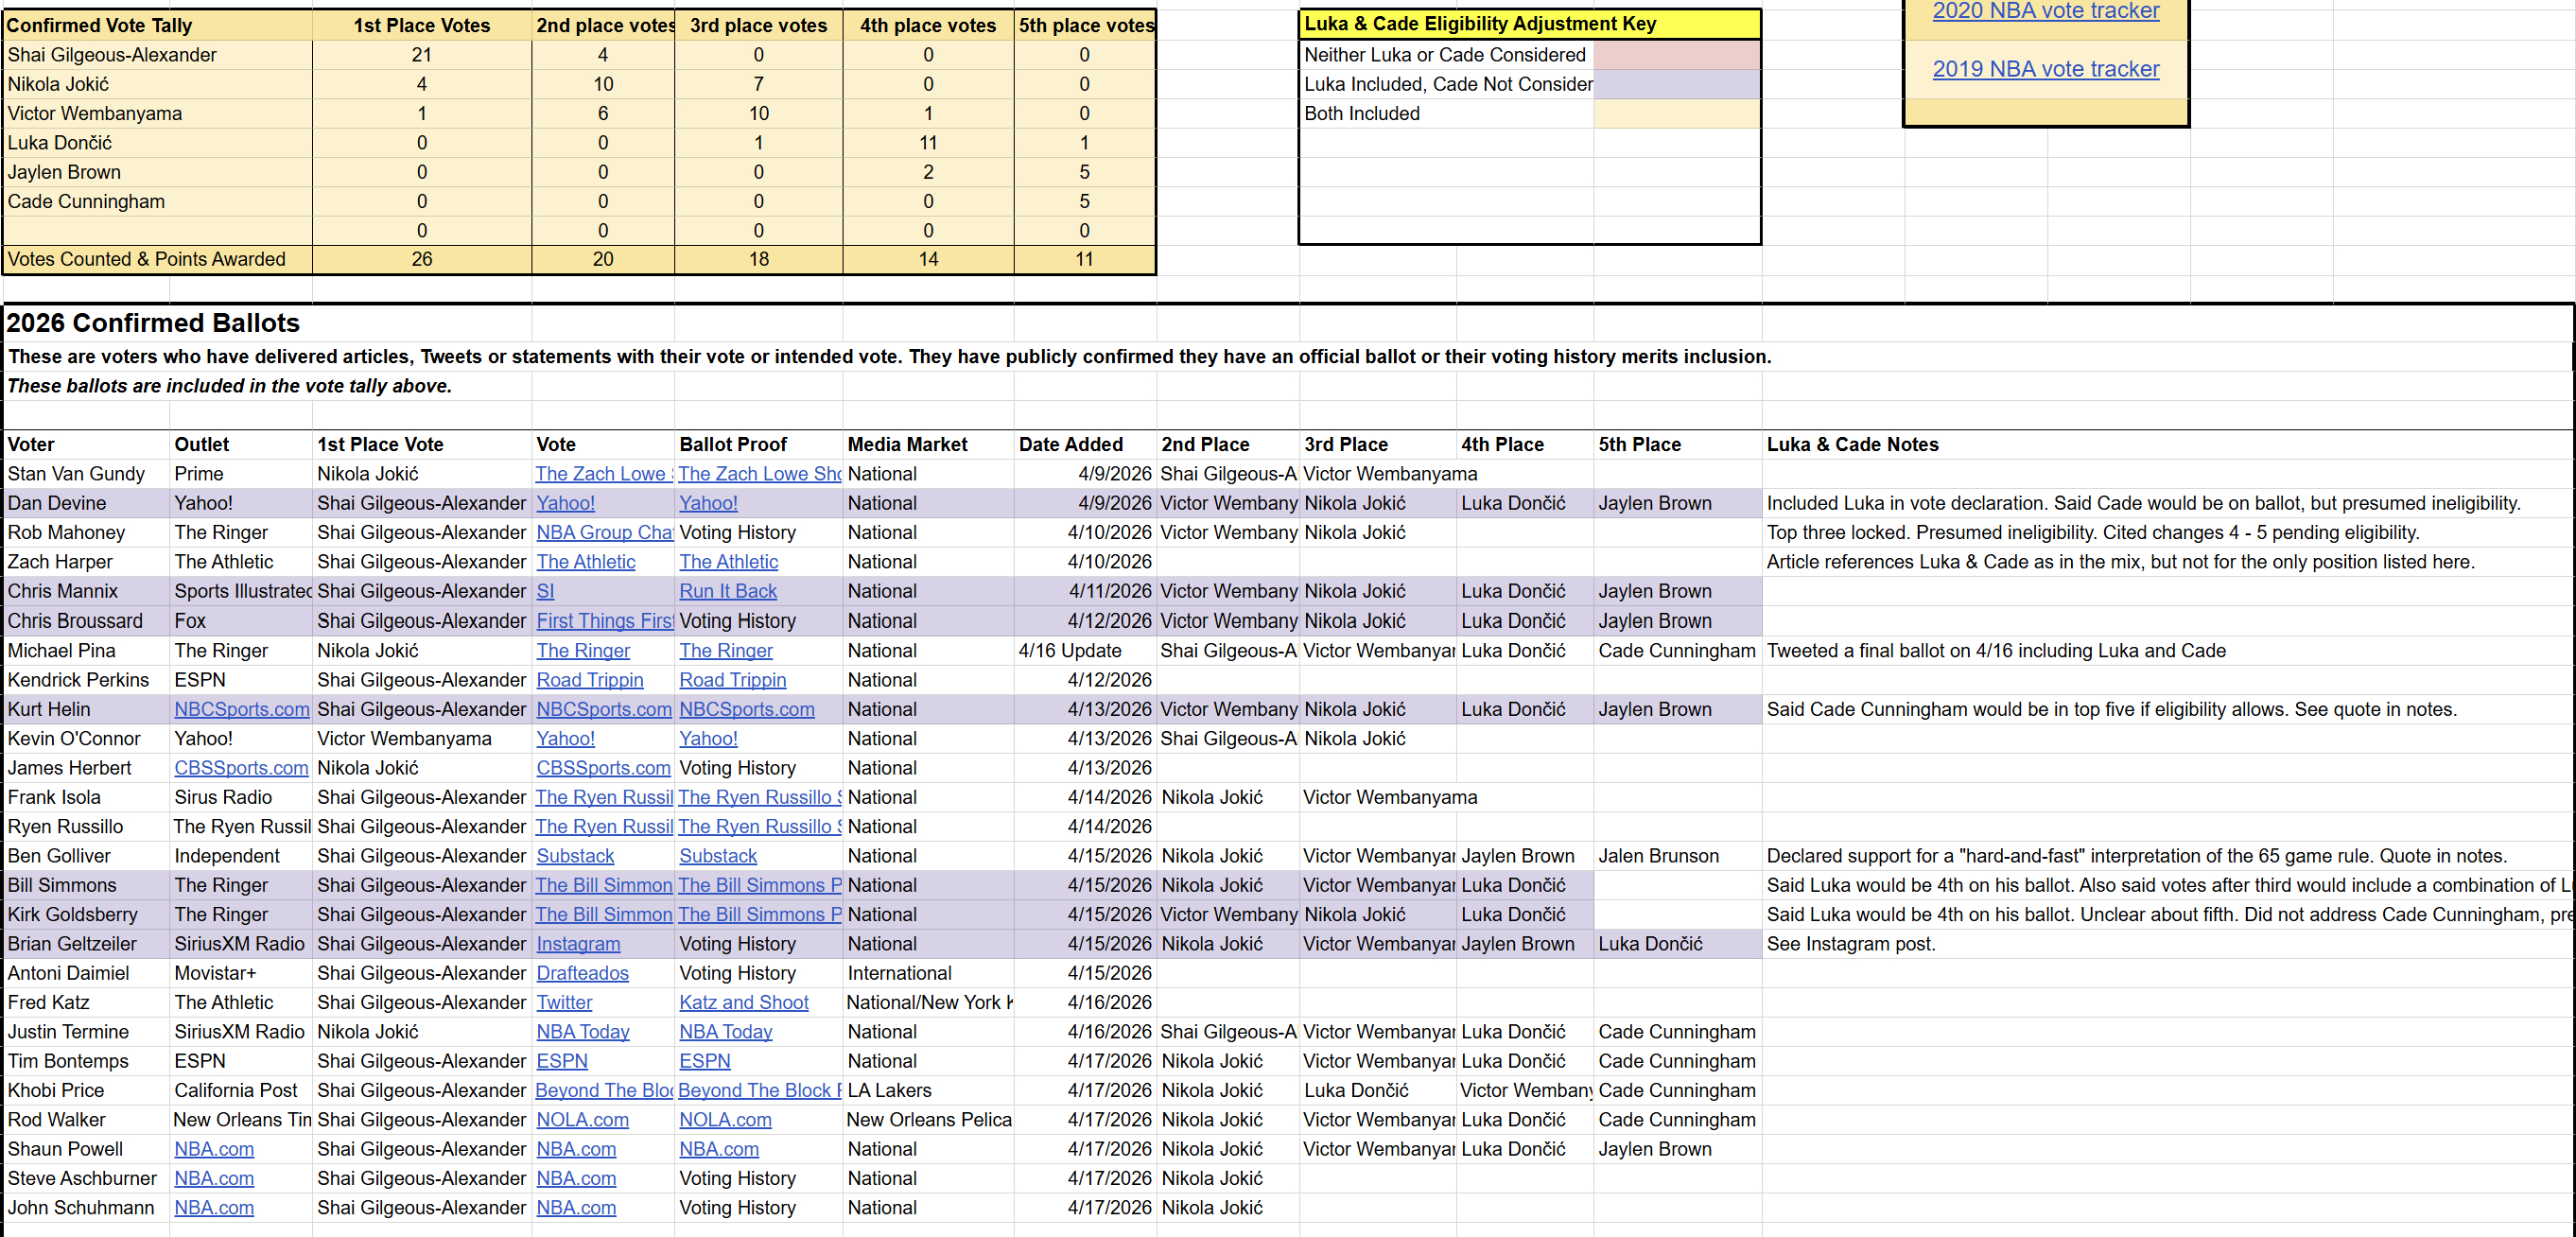
Task: Select Shai Gilgeous-Alexander's 1st place votes cell
Action: (421, 55)
